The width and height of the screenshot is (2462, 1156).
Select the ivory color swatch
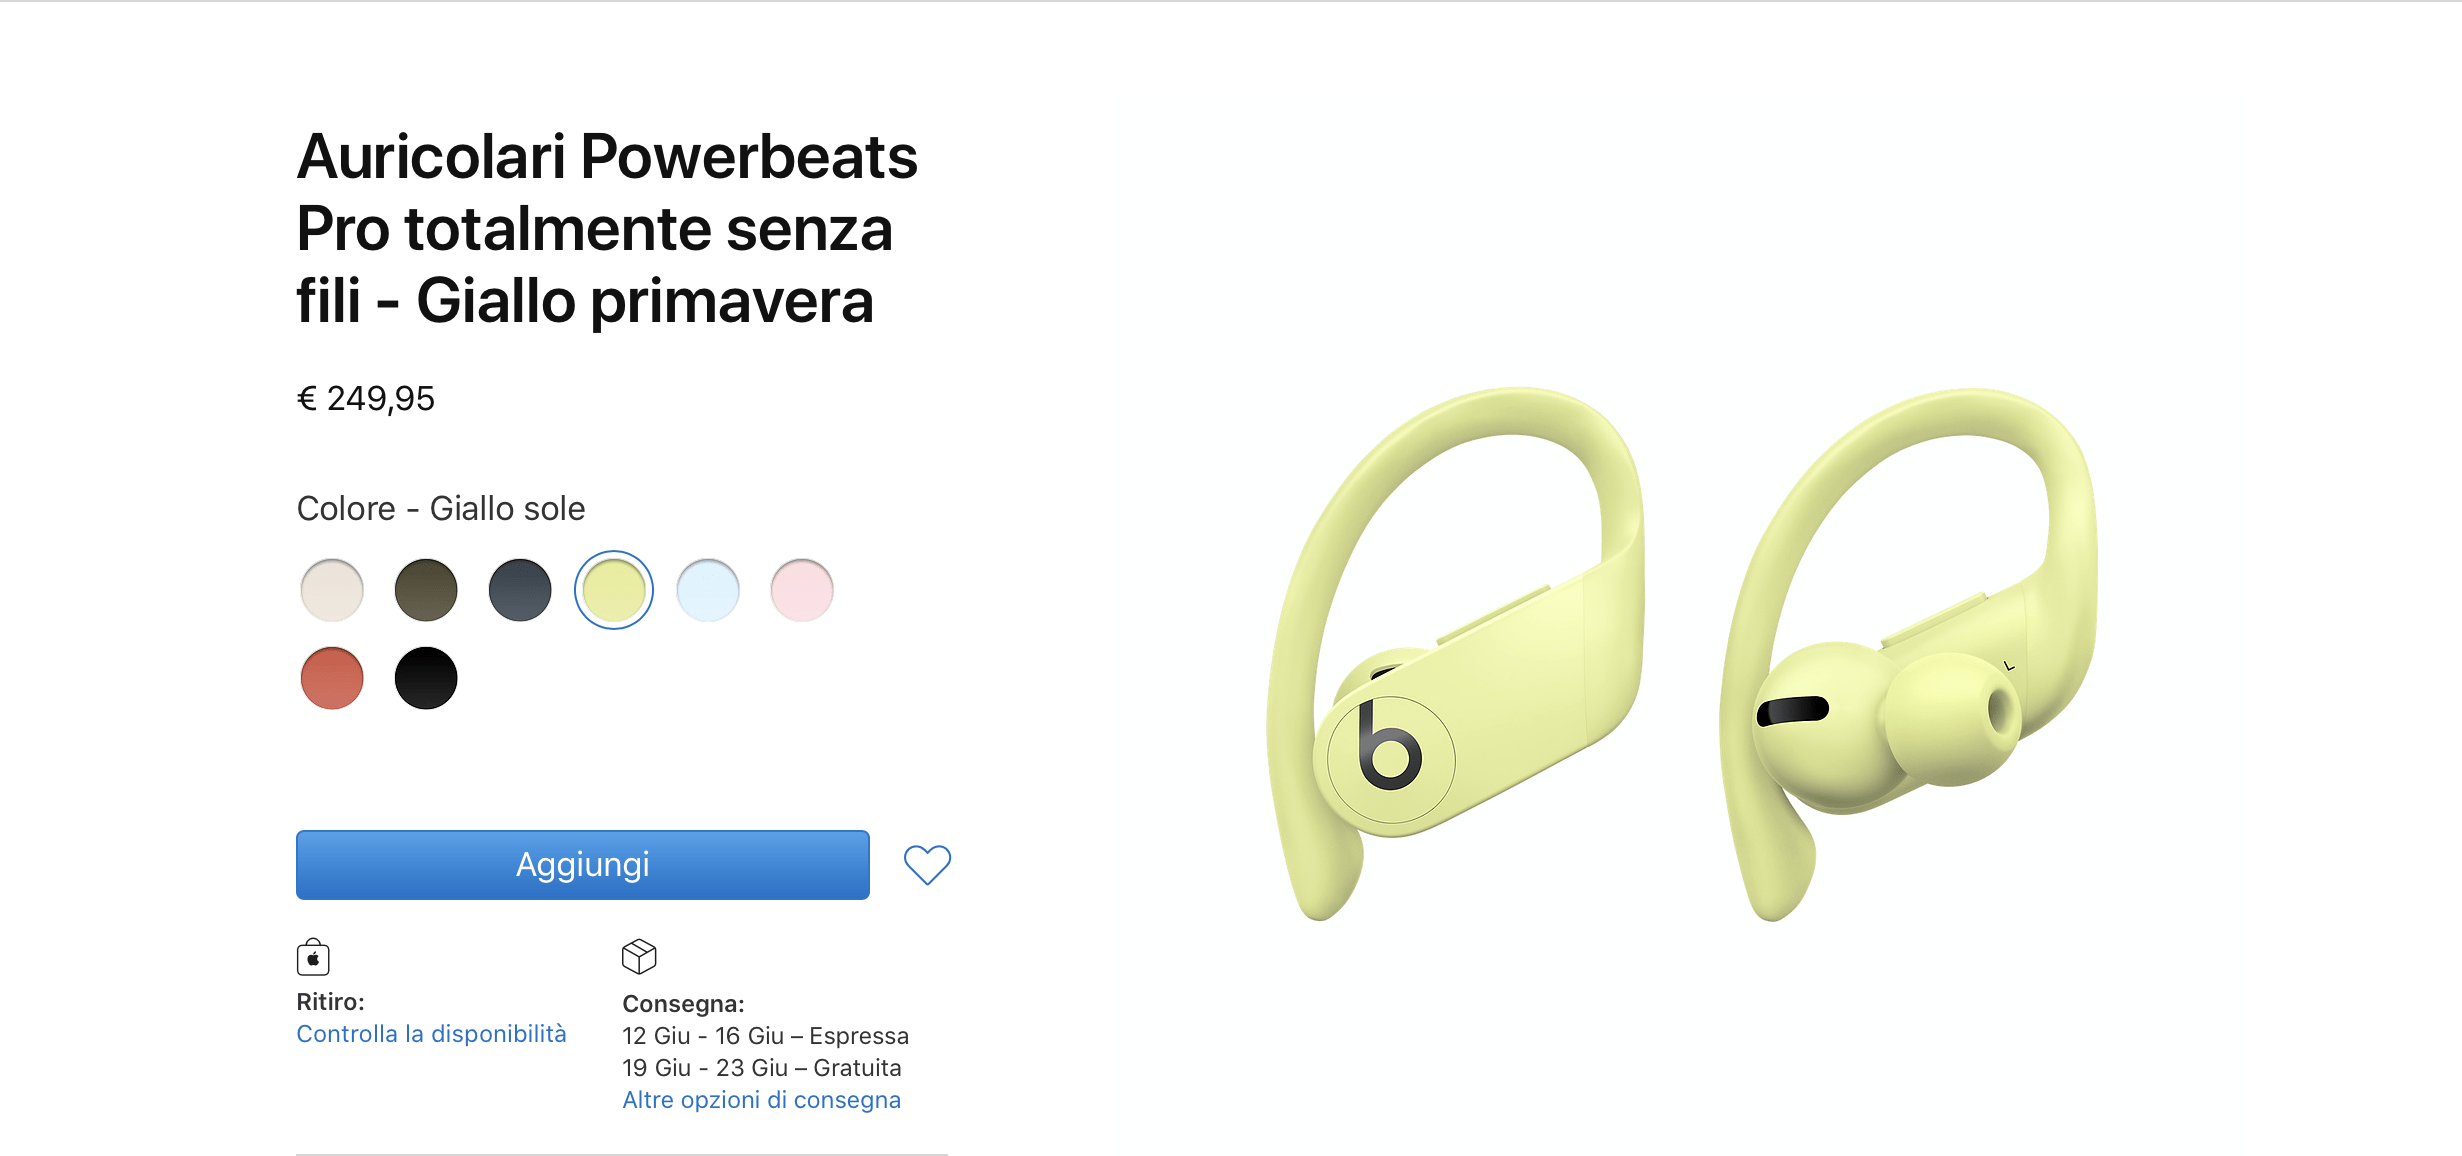(332, 590)
